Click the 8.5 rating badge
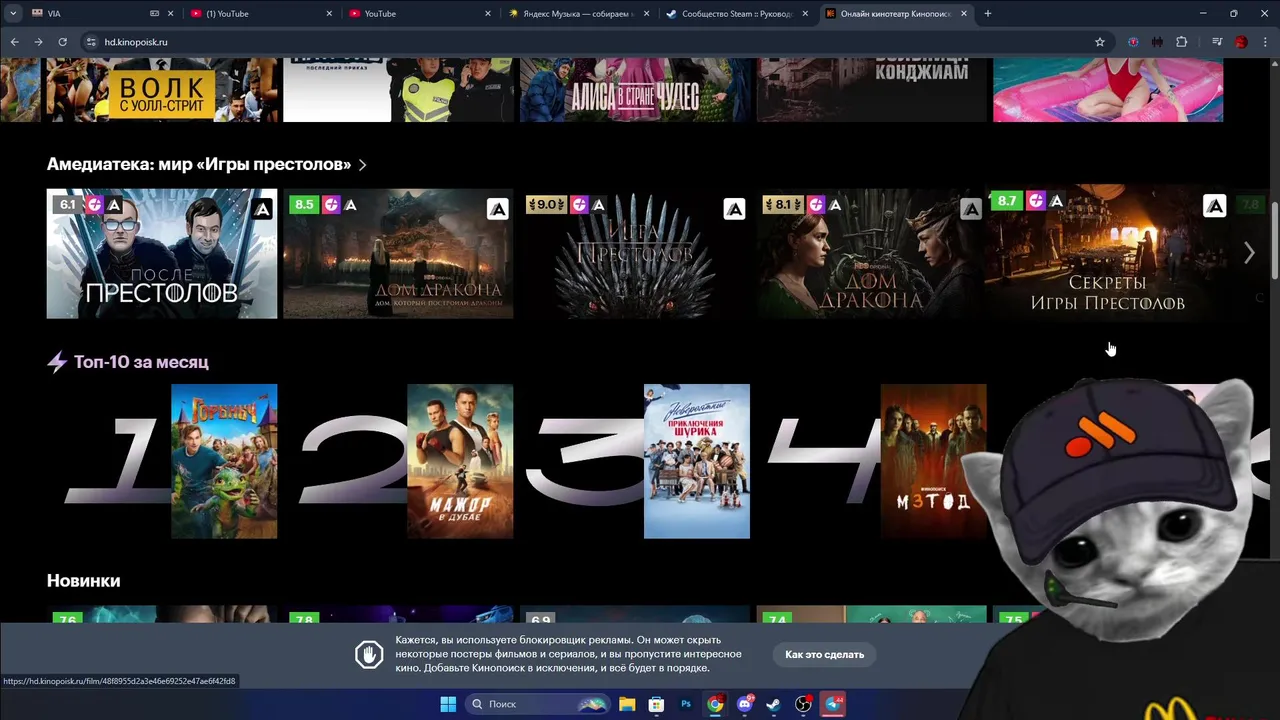The height and width of the screenshot is (720, 1280). click(x=303, y=205)
